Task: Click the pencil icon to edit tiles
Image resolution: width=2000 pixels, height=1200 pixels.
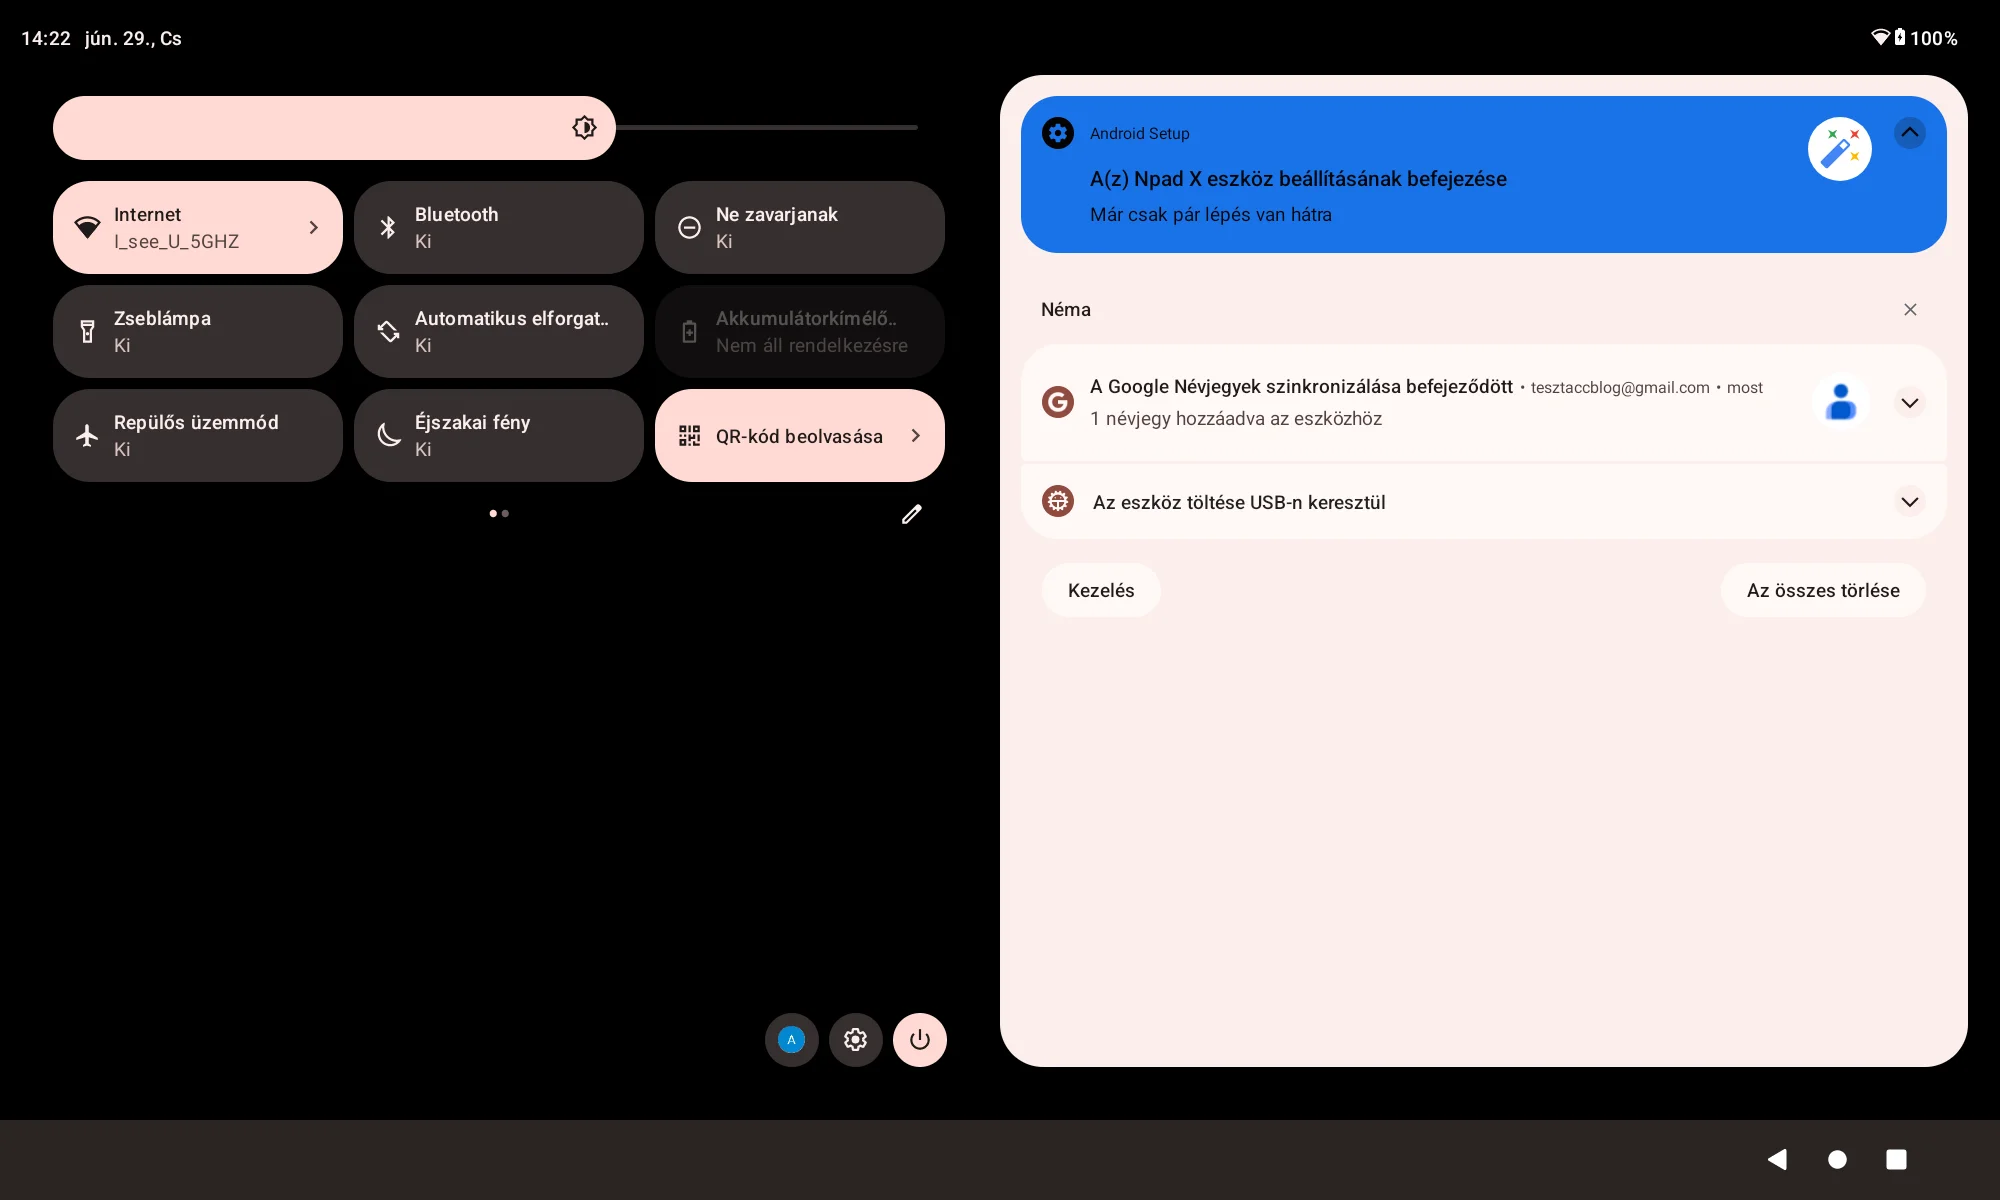Action: 911,514
